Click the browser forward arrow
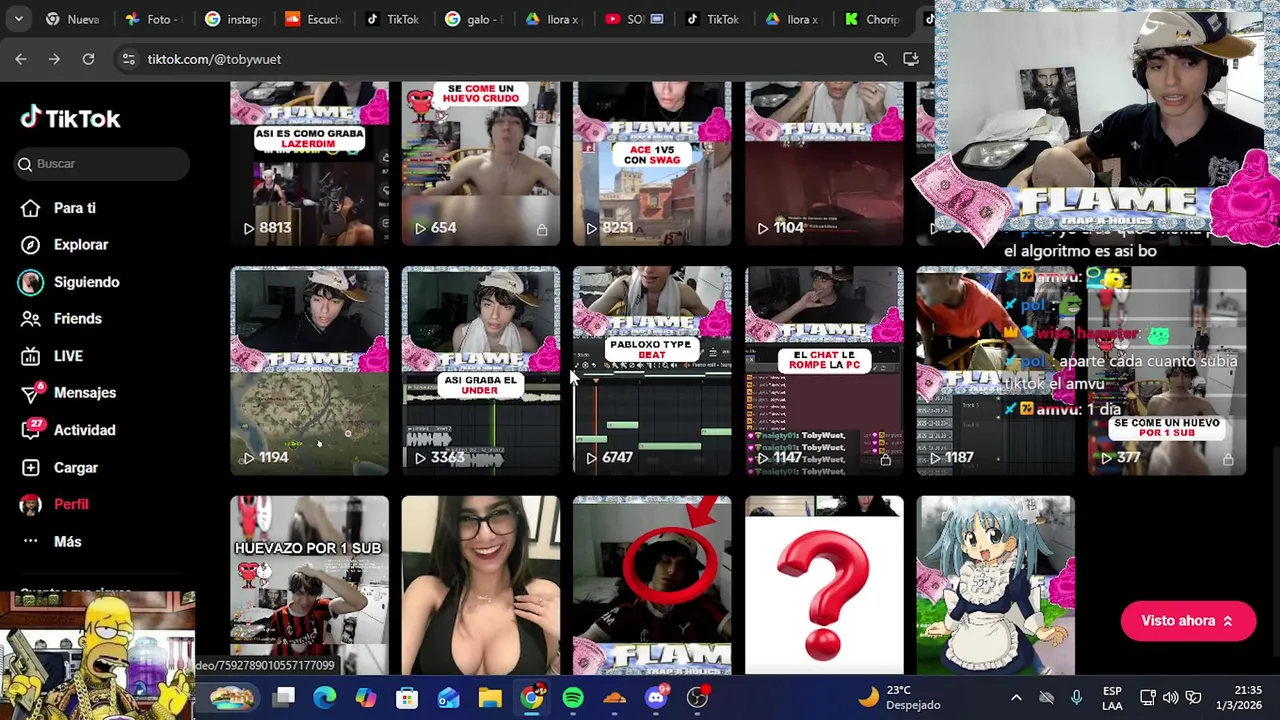 coord(54,59)
